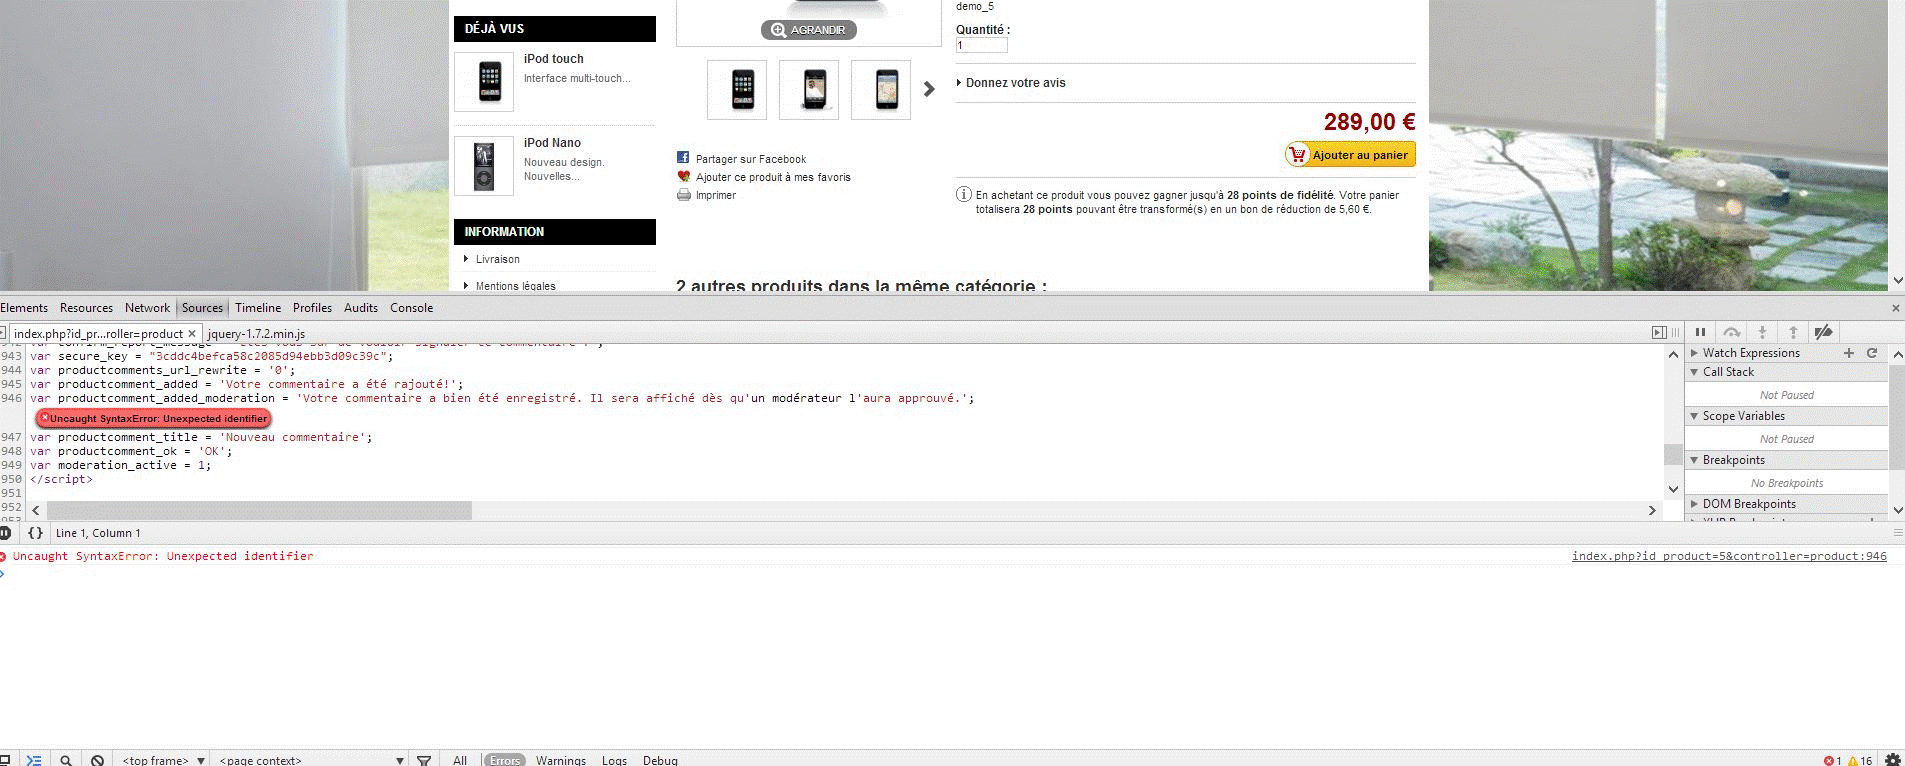Click the step out function icon
Viewport: 1905px width, 766px height.
(1793, 332)
